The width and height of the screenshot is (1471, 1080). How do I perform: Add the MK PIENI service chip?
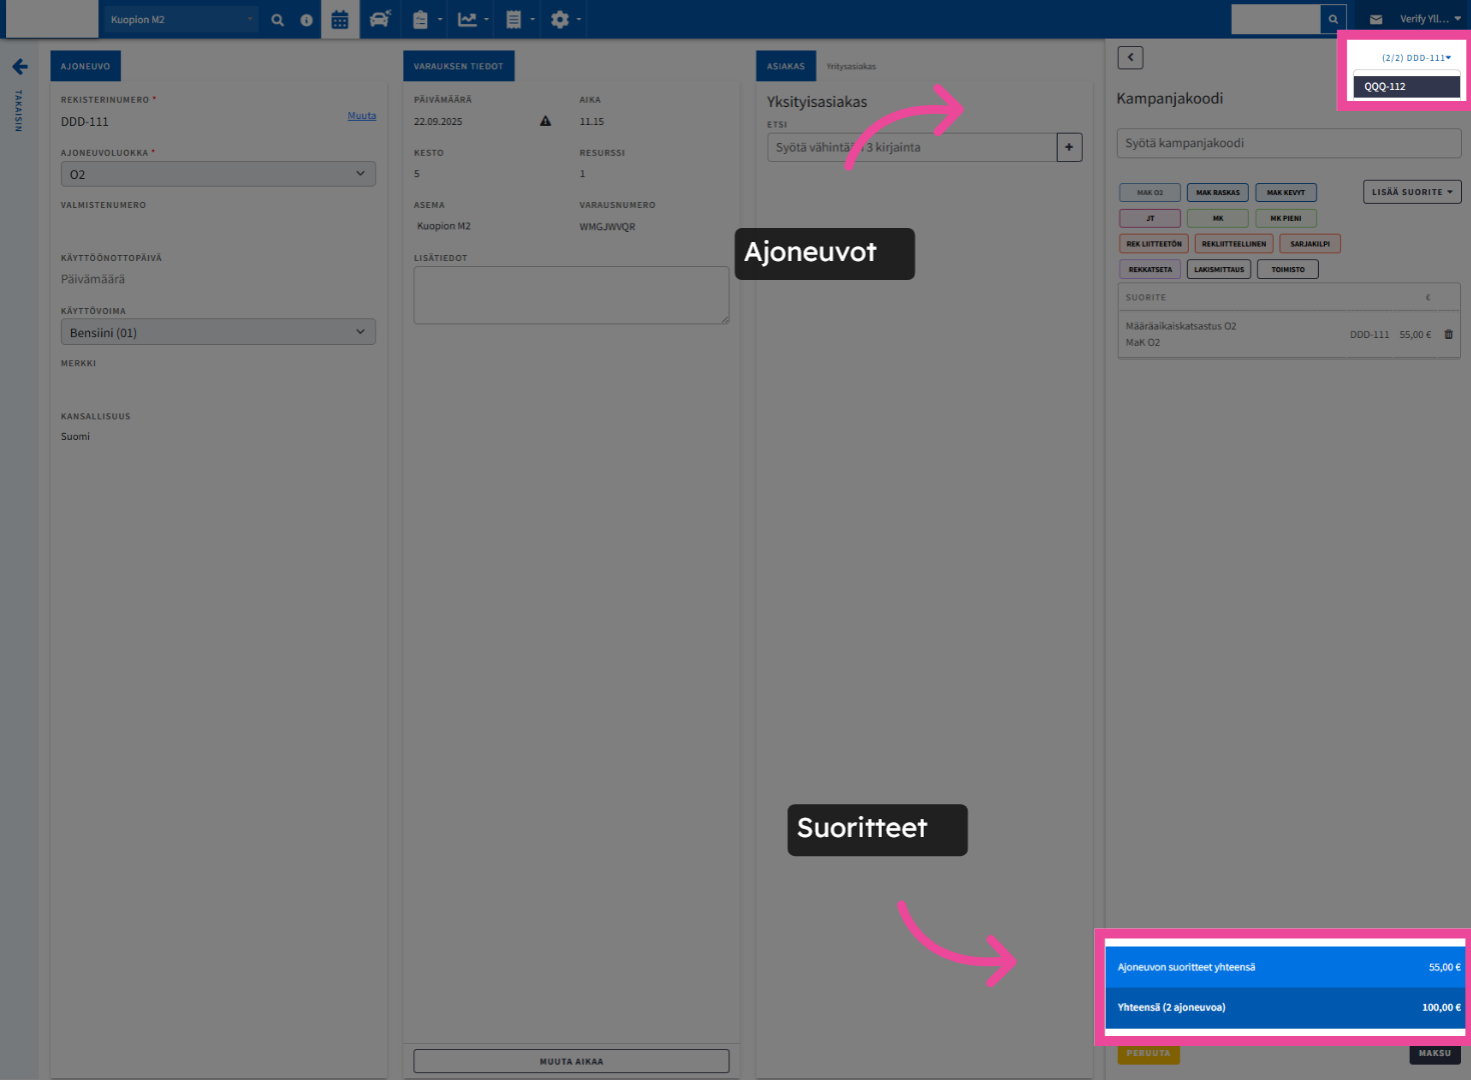tap(1286, 218)
